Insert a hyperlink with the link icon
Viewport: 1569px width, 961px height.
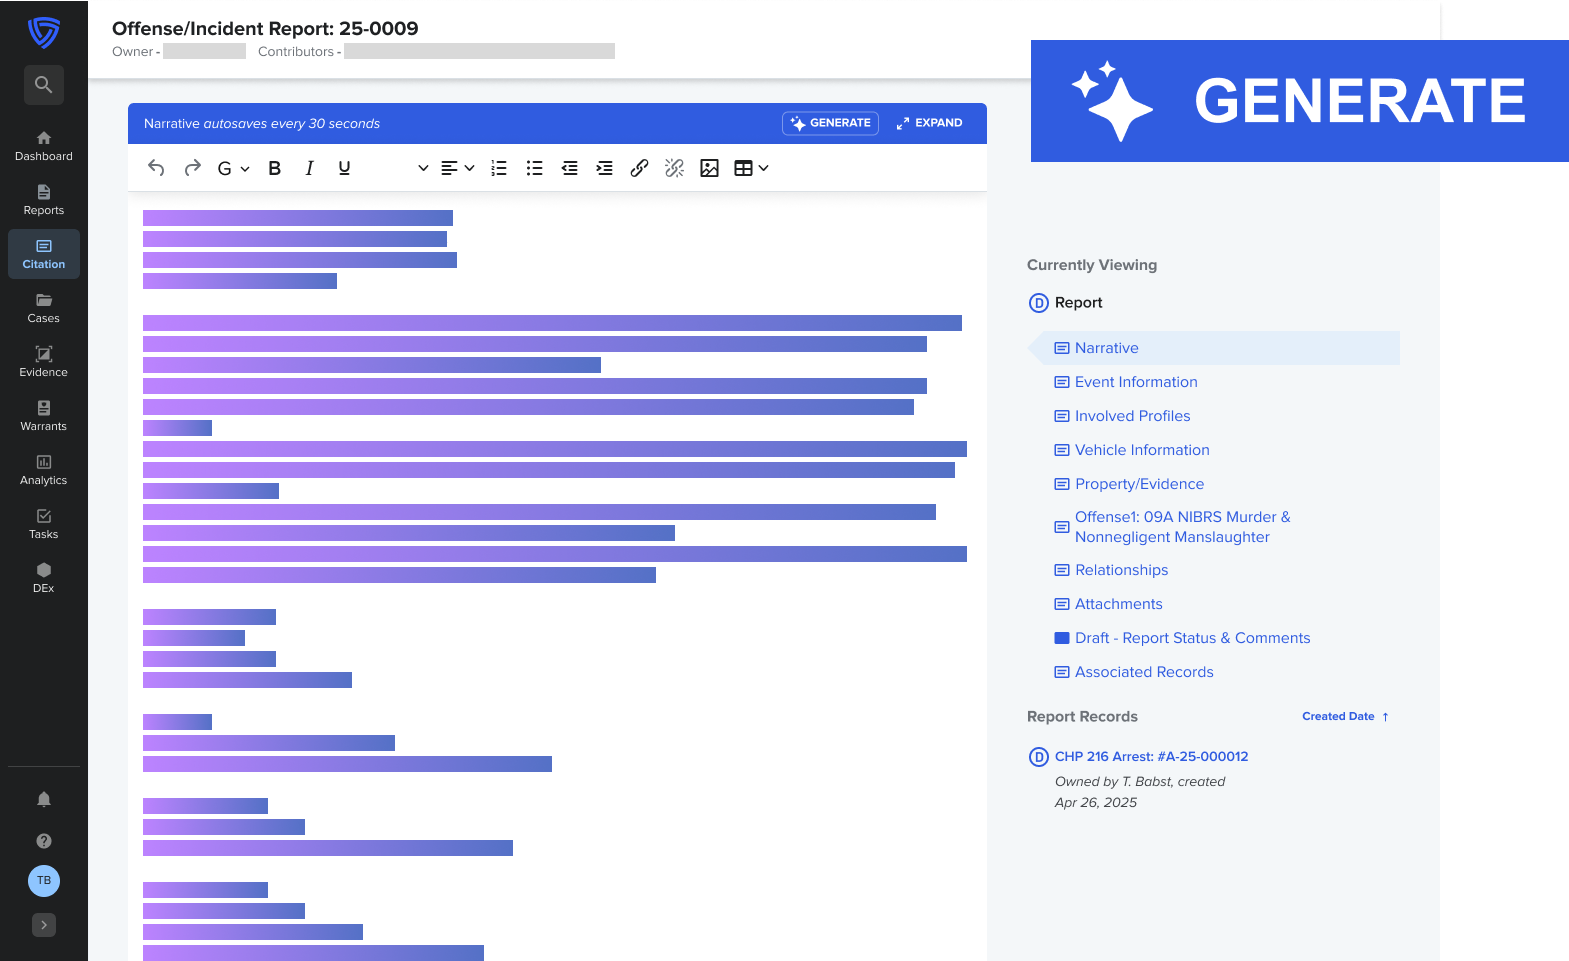pyautogui.click(x=639, y=168)
